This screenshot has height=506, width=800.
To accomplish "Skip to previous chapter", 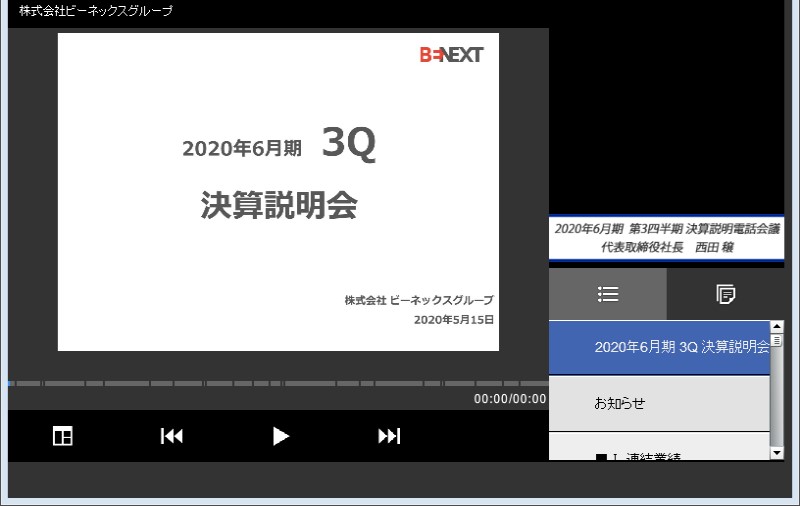I will coord(171,436).
